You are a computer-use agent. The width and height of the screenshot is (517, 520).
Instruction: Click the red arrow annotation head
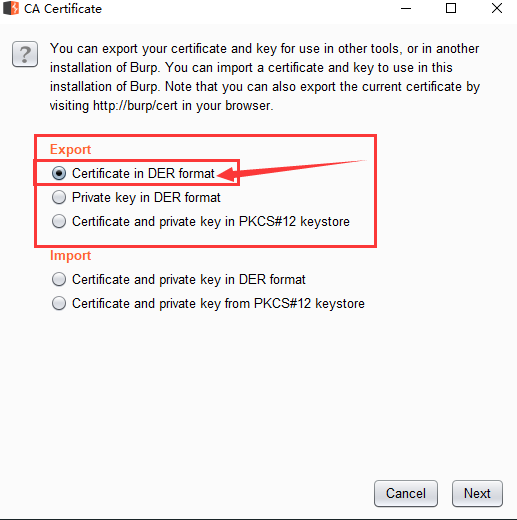point(227,174)
